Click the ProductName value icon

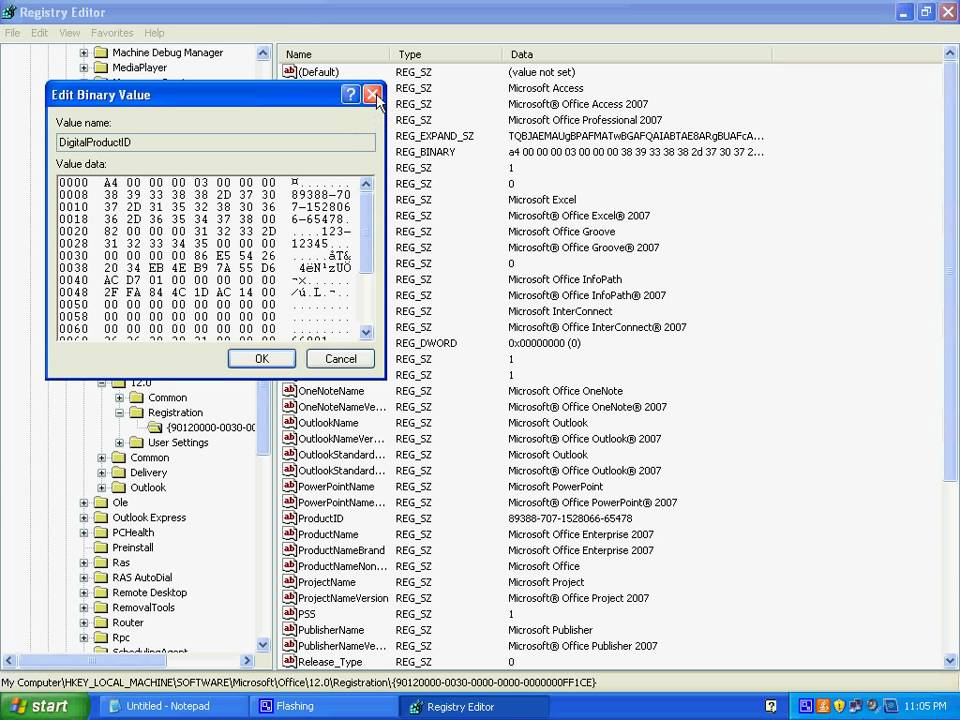click(289, 534)
